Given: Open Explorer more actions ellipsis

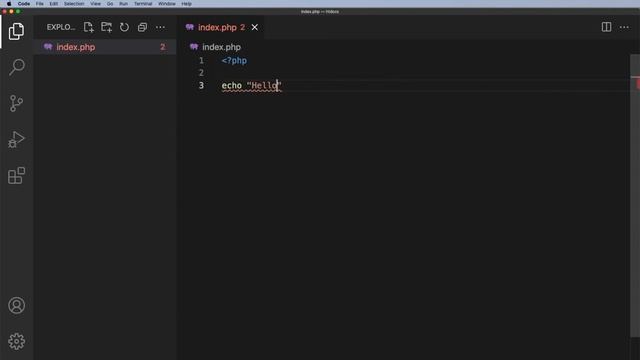Looking at the screenshot, I should (160, 27).
